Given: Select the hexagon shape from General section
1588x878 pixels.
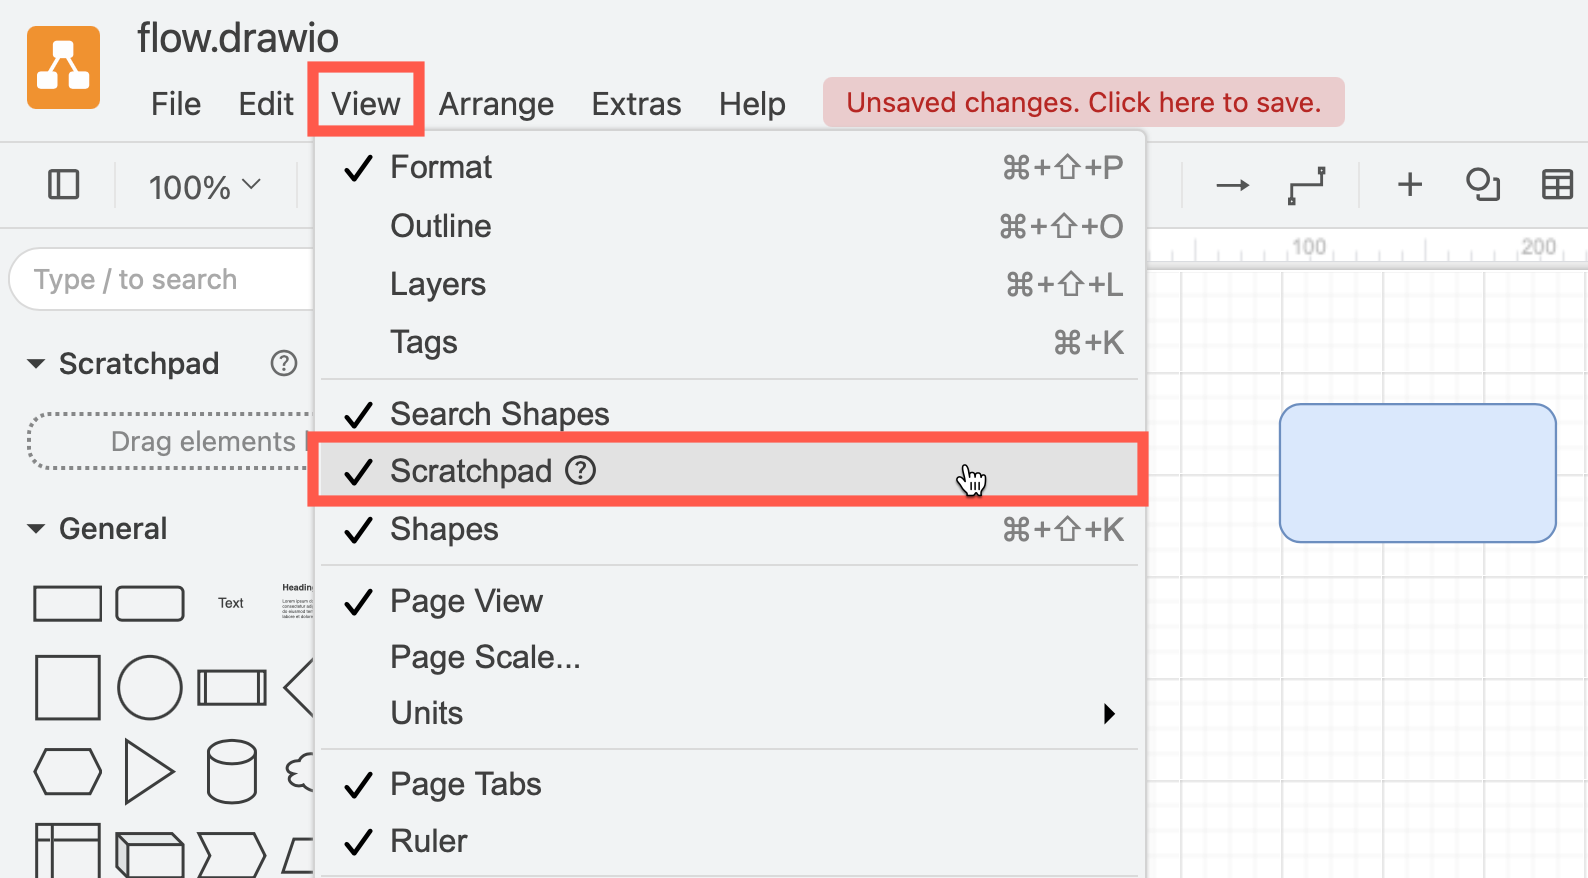Looking at the screenshot, I should pyautogui.click(x=67, y=771).
